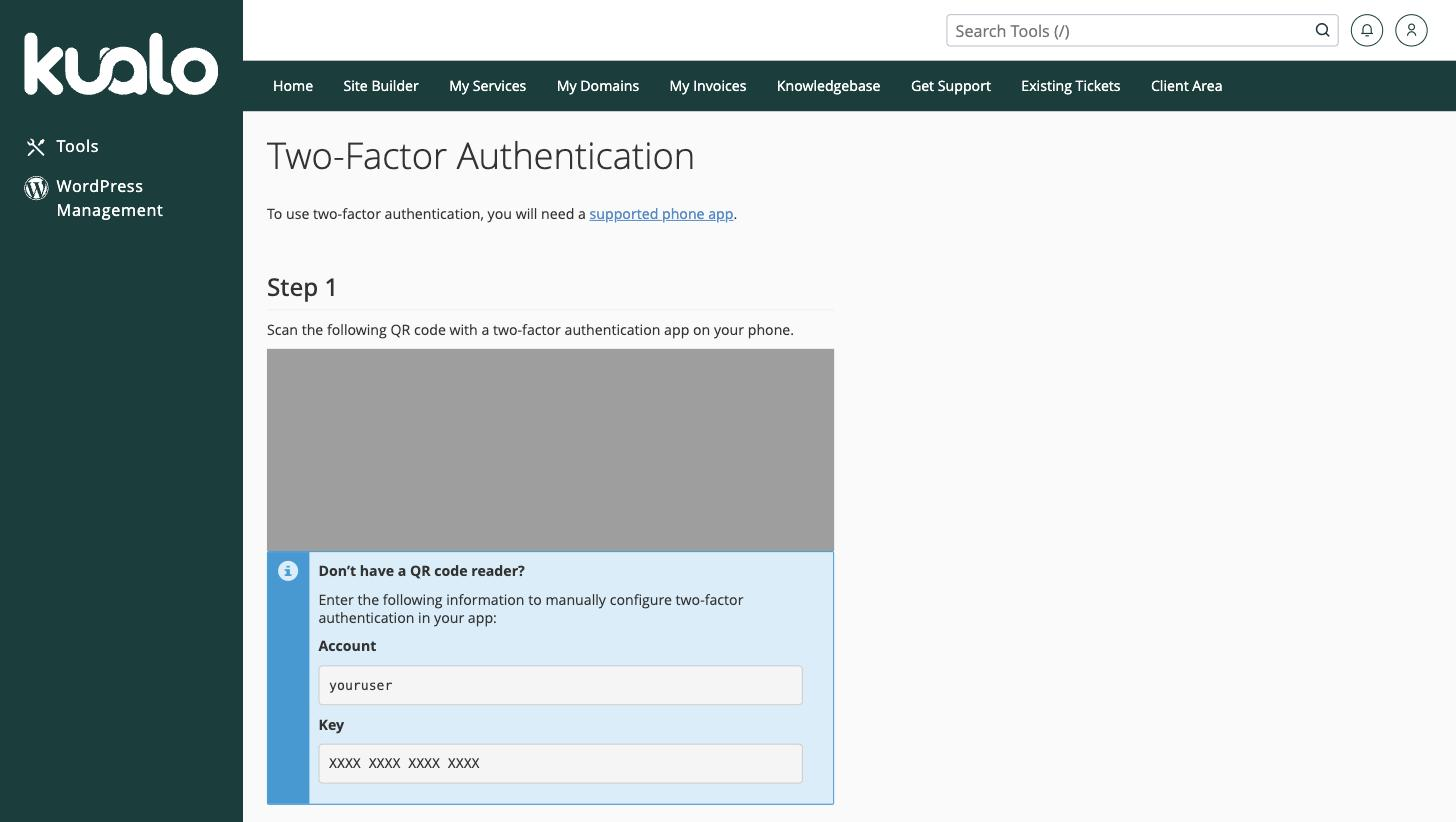This screenshot has width=1456, height=822.
Task: Open the user account icon
Action: click(x=1411, y=30)
